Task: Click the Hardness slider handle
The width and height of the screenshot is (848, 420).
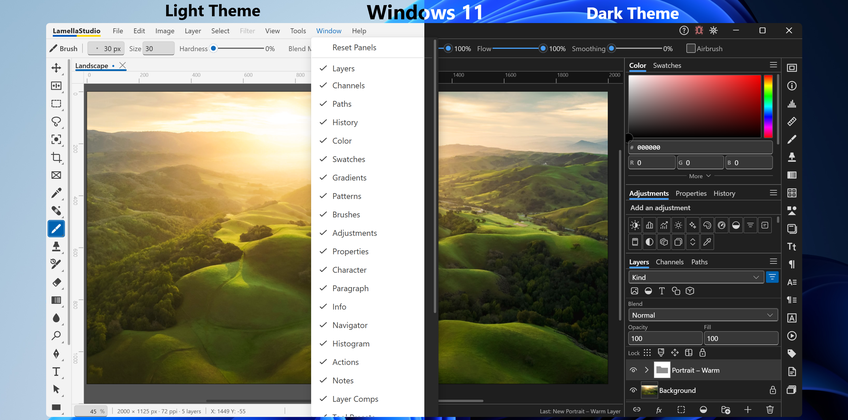Action: (x=213, y=48)
